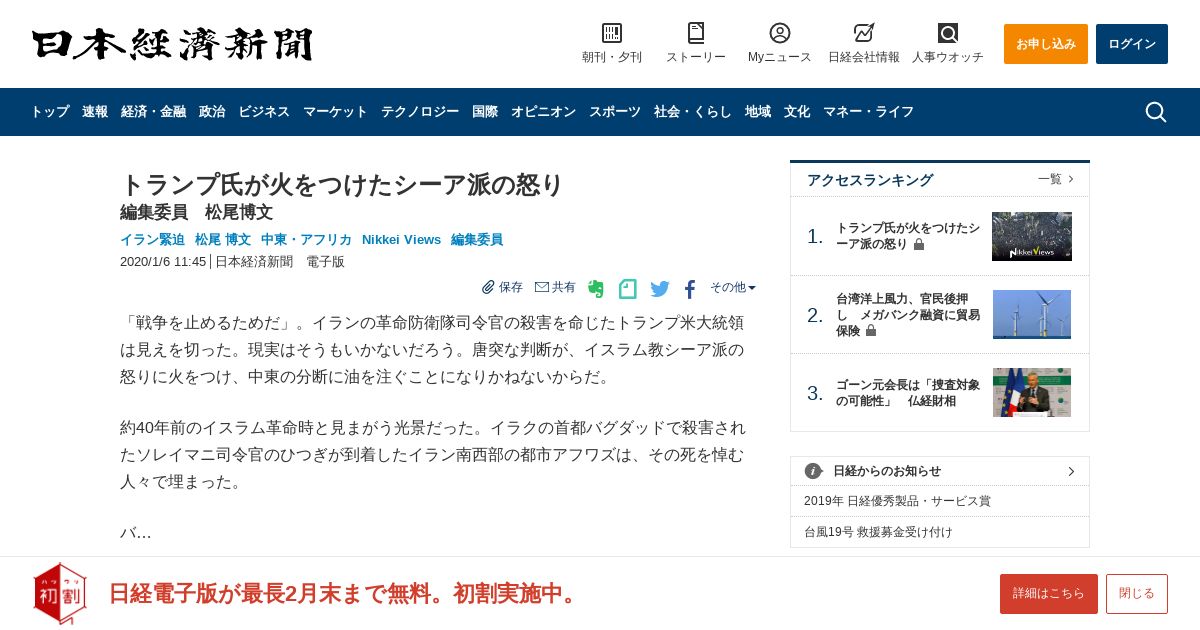Screen dimensions: 1200x630
Task: Clip article to Evernote elephant icon
Action: point(596,289)
